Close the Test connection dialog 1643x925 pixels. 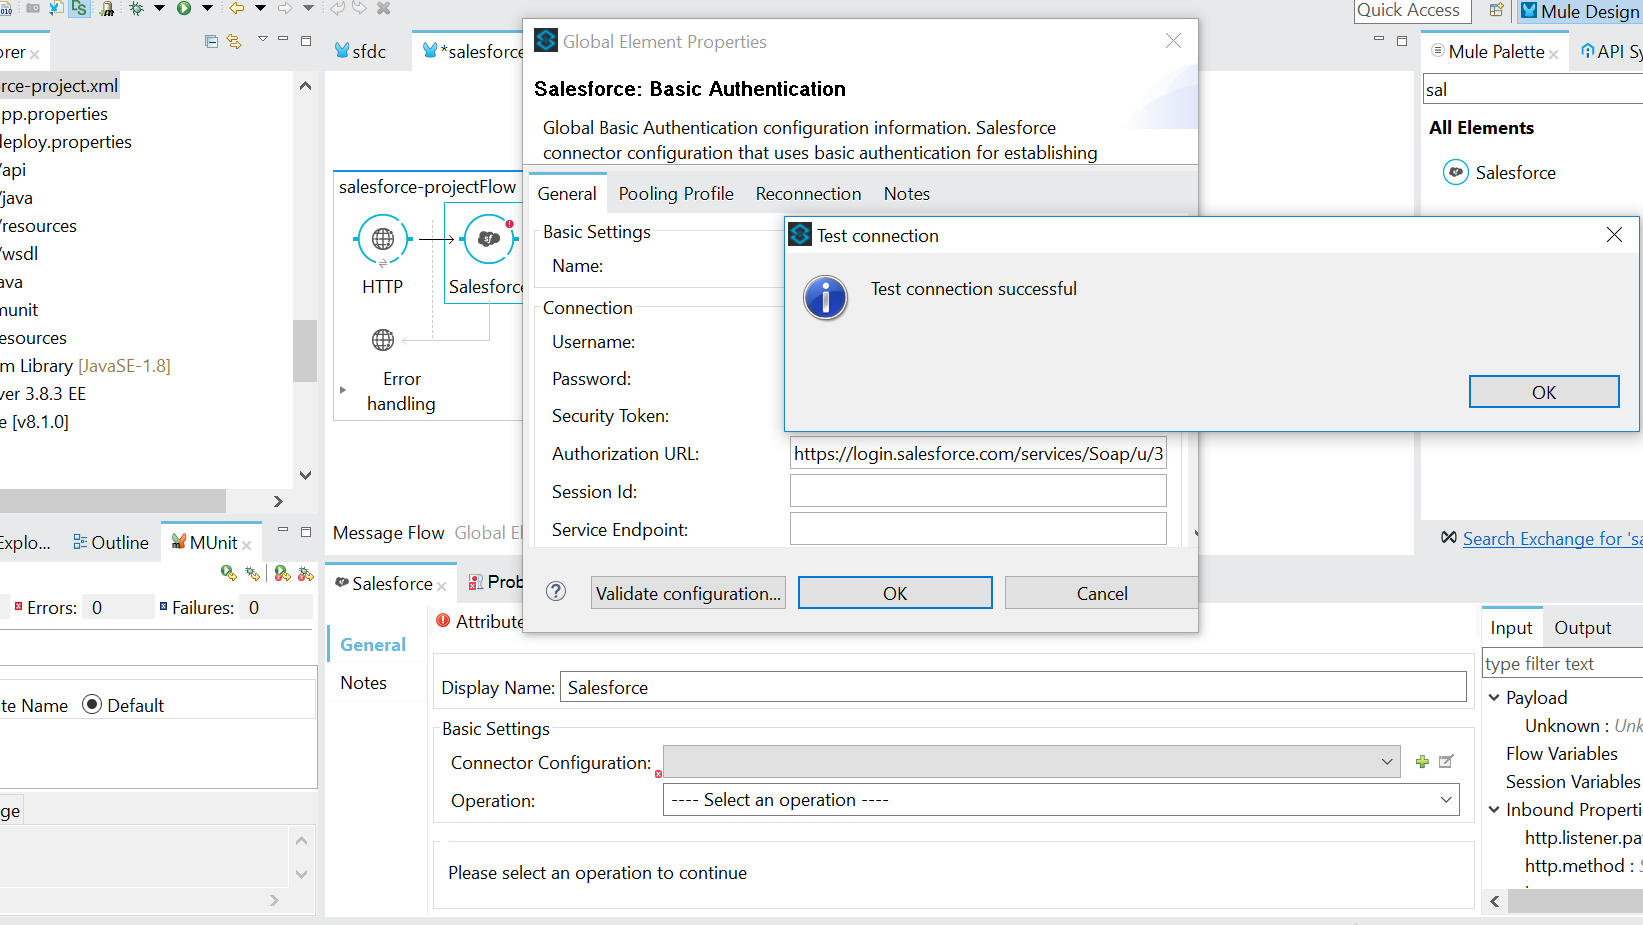coord(1614,235)
